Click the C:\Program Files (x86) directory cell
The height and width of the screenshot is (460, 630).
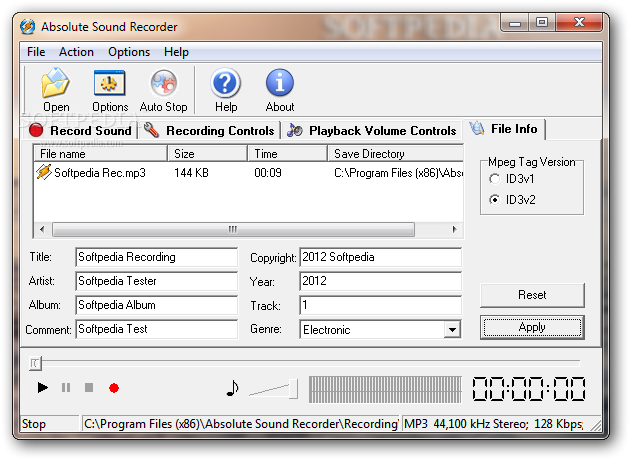click(398, 173)
